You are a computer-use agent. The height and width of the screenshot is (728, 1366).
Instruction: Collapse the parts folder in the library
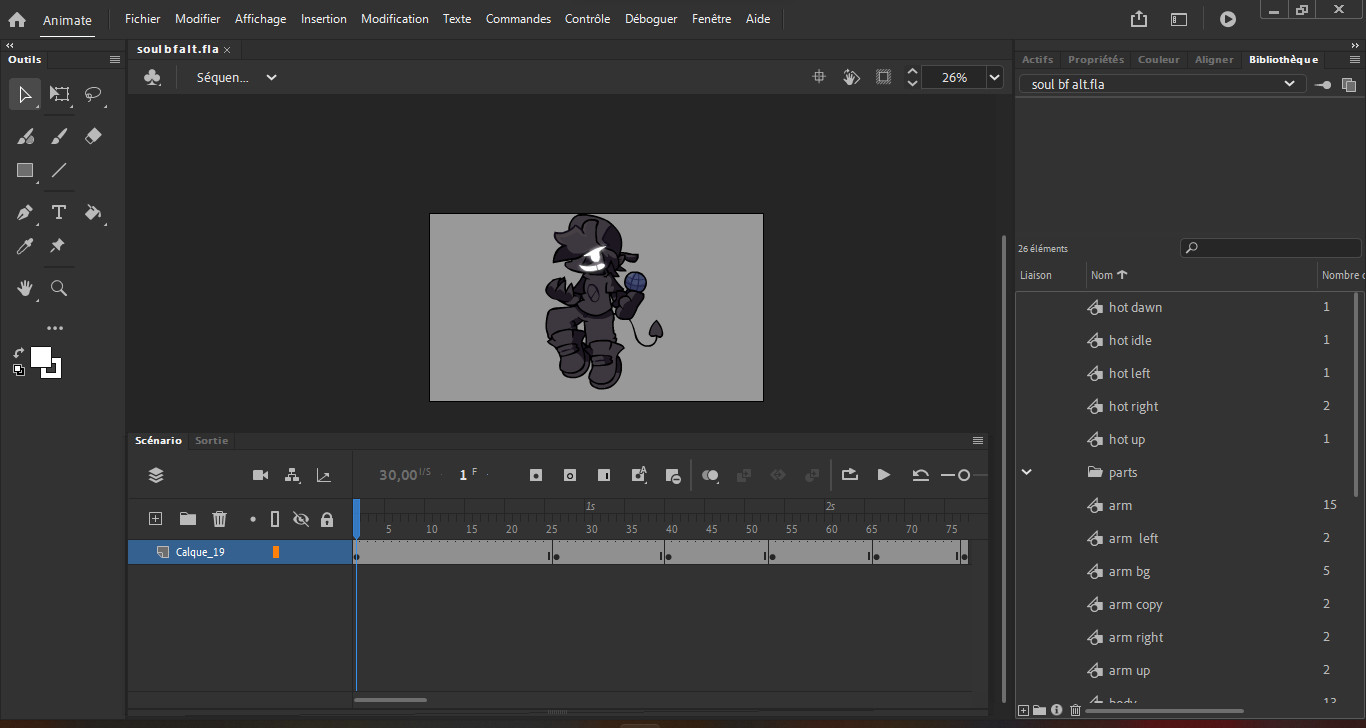point(1027,471)
